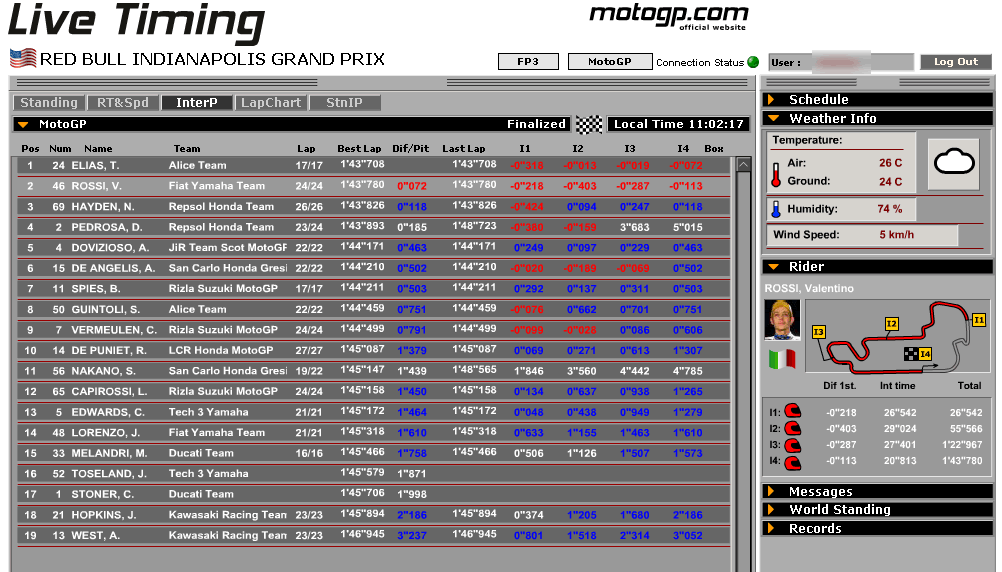Click the Italian flag under rider photo
1002x572 pixels.
(x=782, y=359)
